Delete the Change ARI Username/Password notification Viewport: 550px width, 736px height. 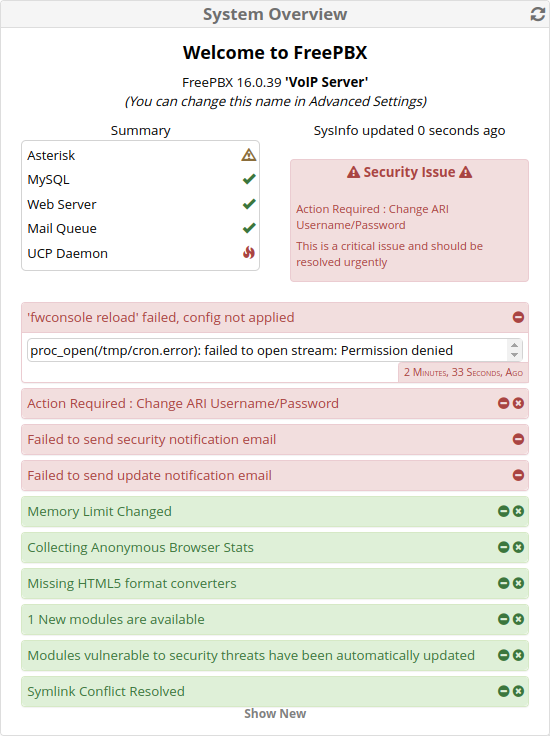(x=518, y=403)
